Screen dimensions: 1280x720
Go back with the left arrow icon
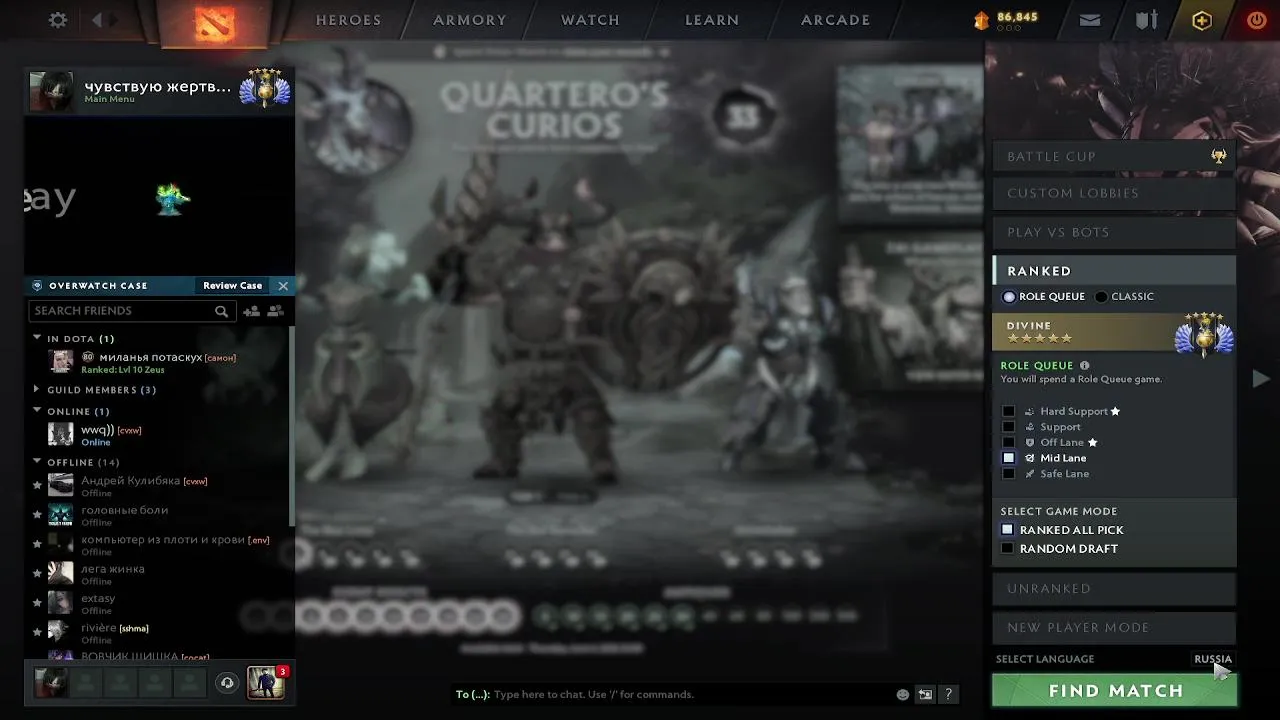[97, 20]
